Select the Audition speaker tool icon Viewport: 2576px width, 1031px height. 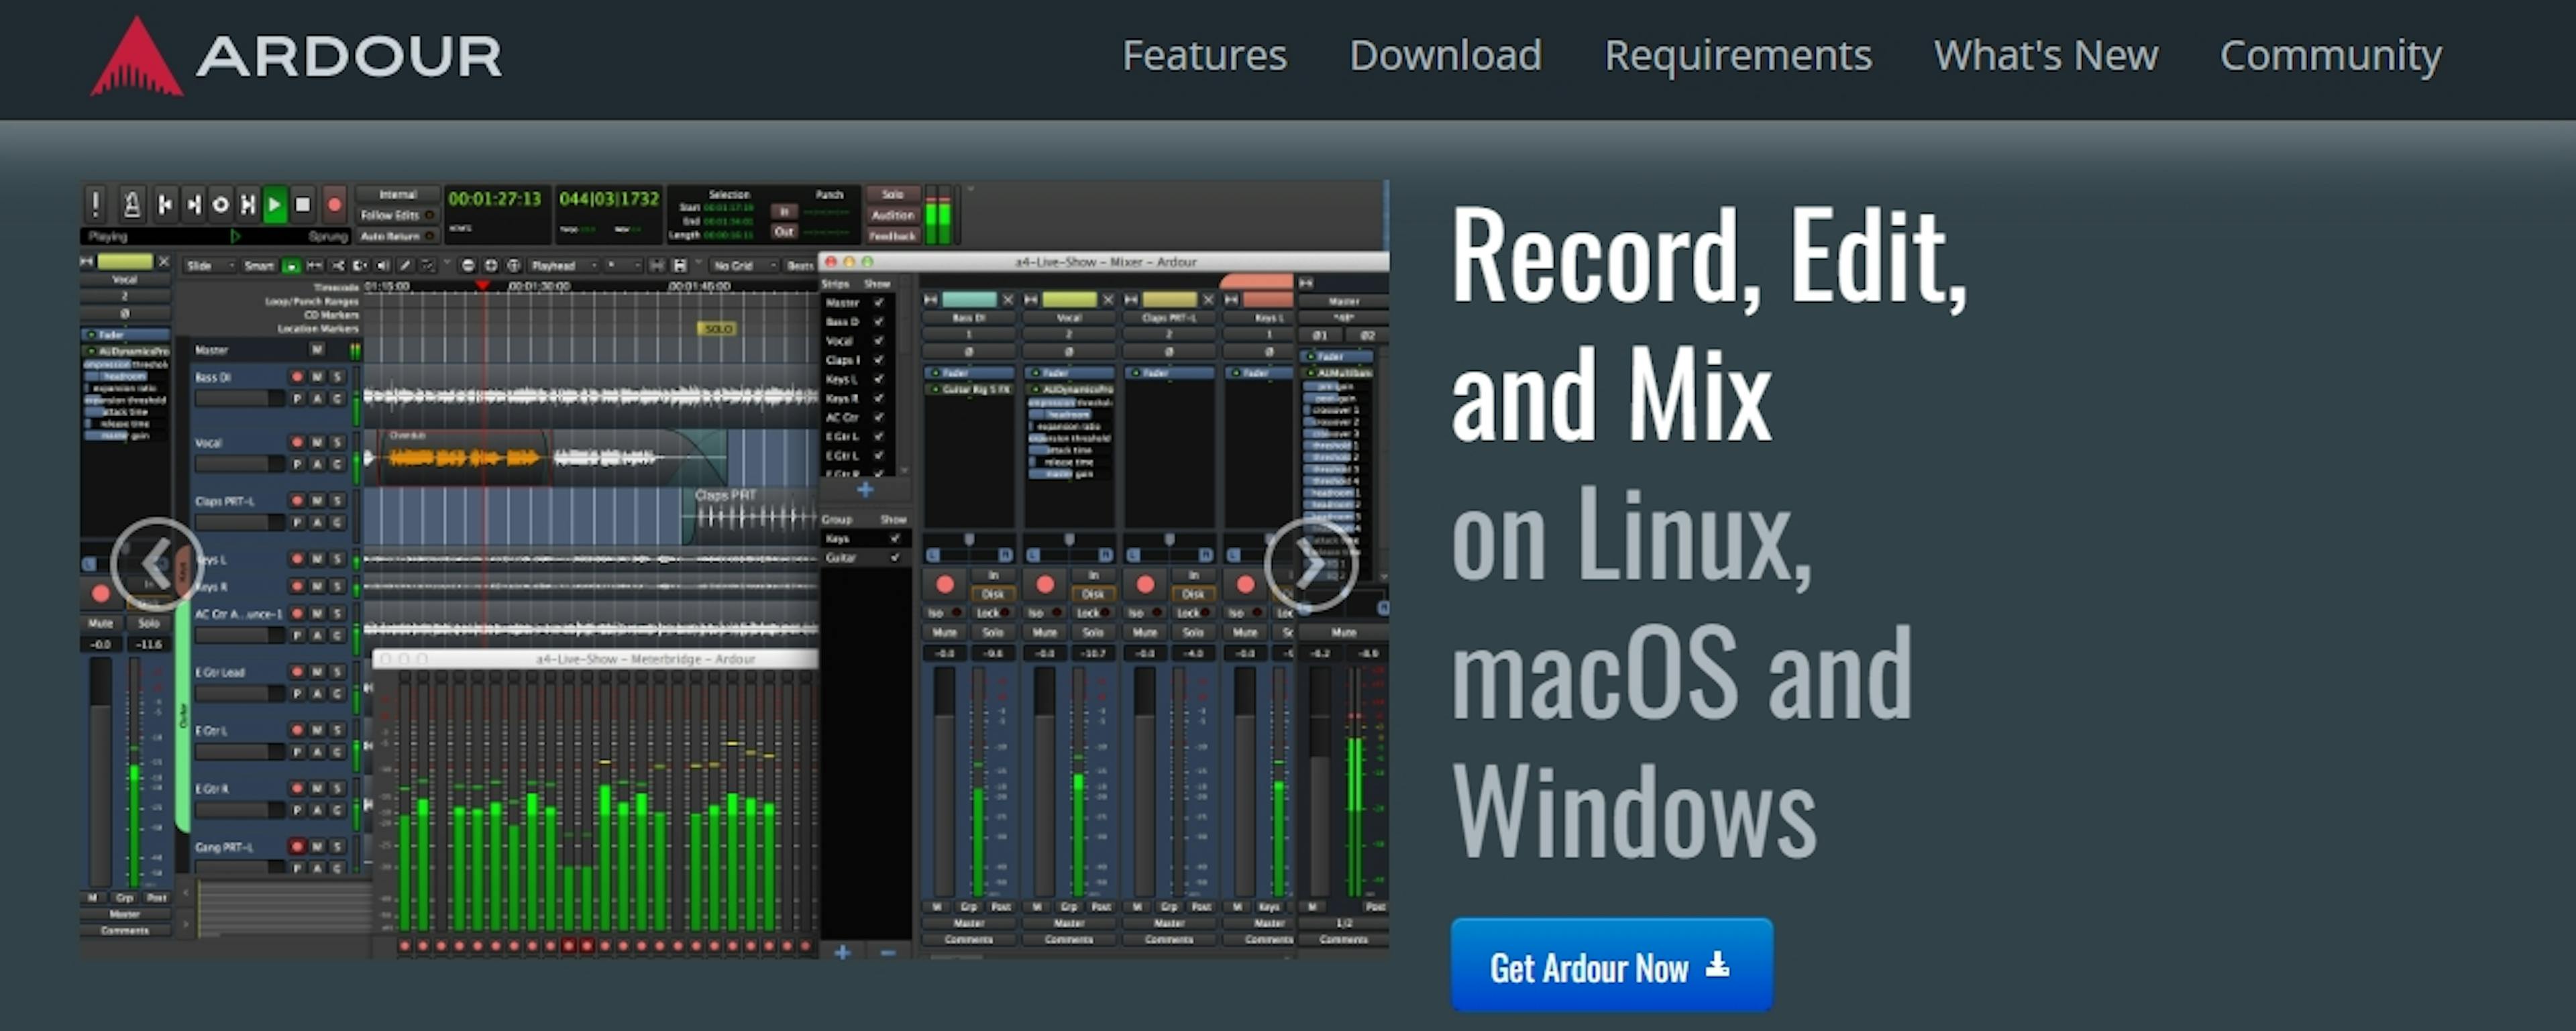382,266
